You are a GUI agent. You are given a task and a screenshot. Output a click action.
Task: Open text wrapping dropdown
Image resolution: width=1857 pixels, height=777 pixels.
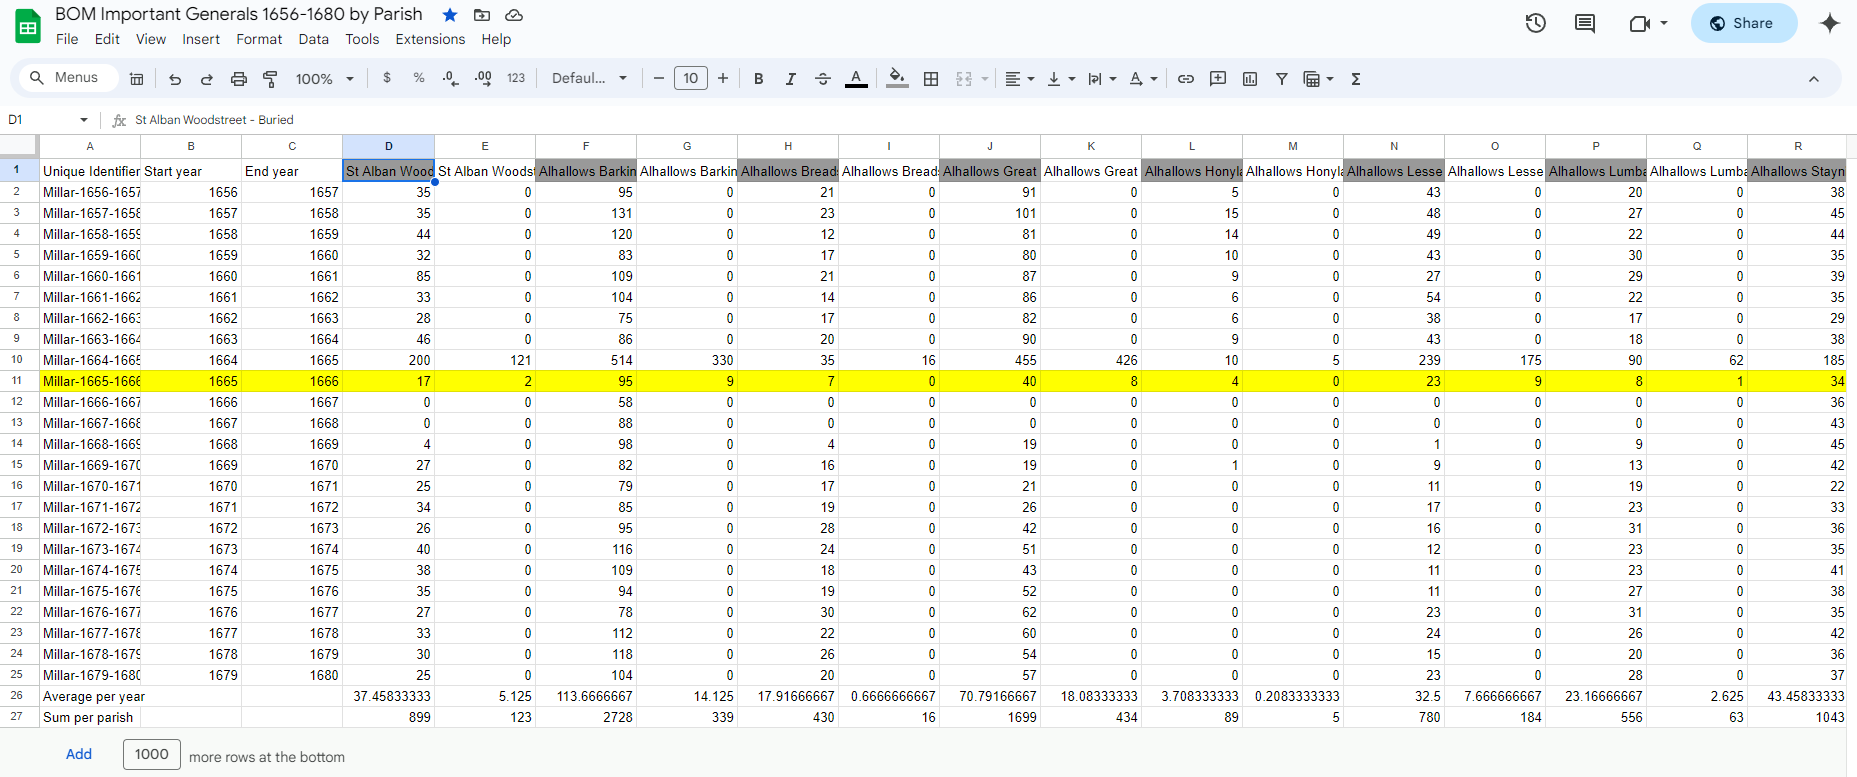(1102, 79)
